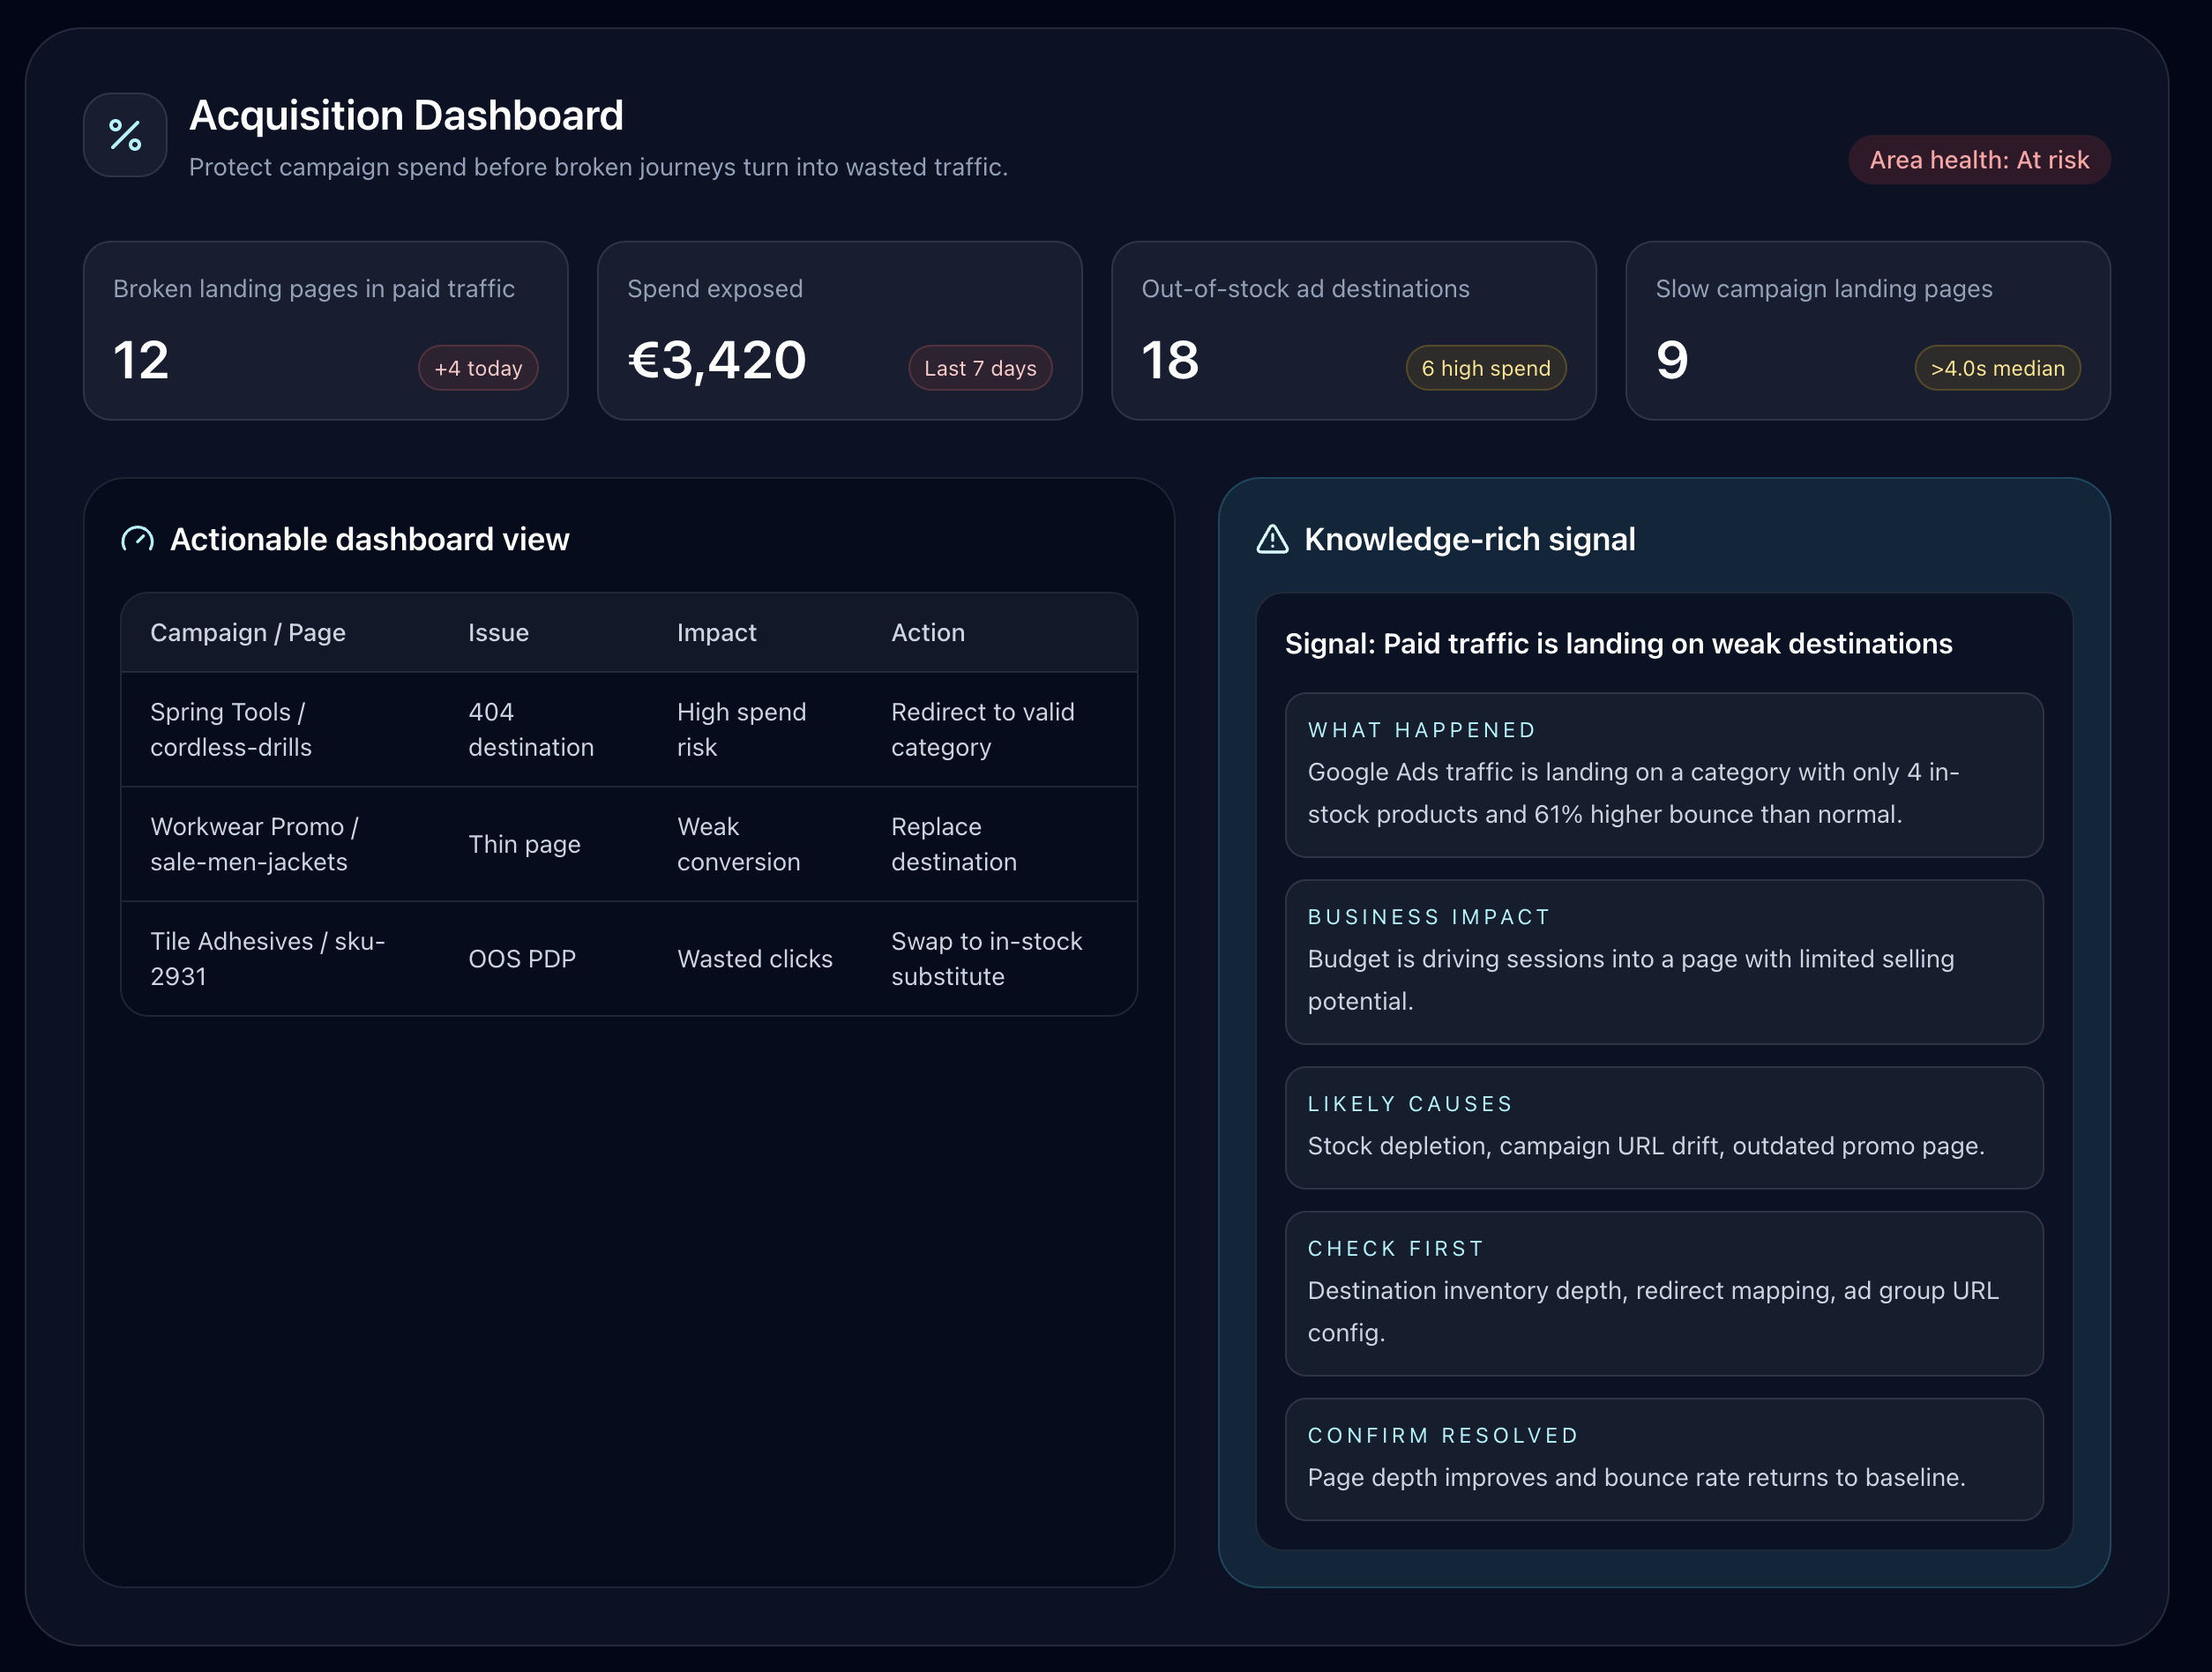The height and width of the screenshot is (1672, 2212).
Task: Select the Last 7 days pill
Action: click(979, 368)
